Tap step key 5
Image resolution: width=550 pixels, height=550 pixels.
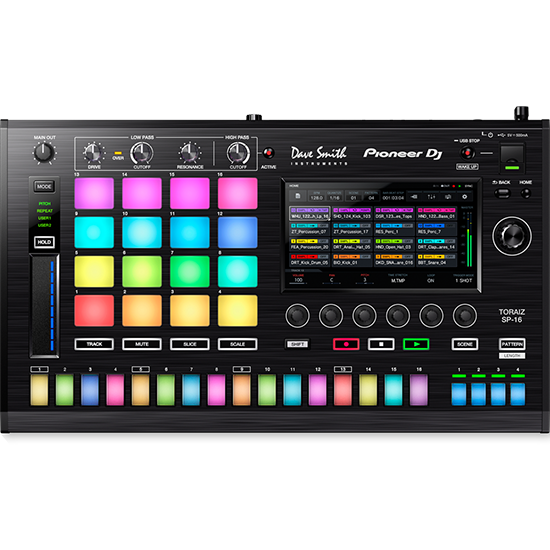coord(140,390)
